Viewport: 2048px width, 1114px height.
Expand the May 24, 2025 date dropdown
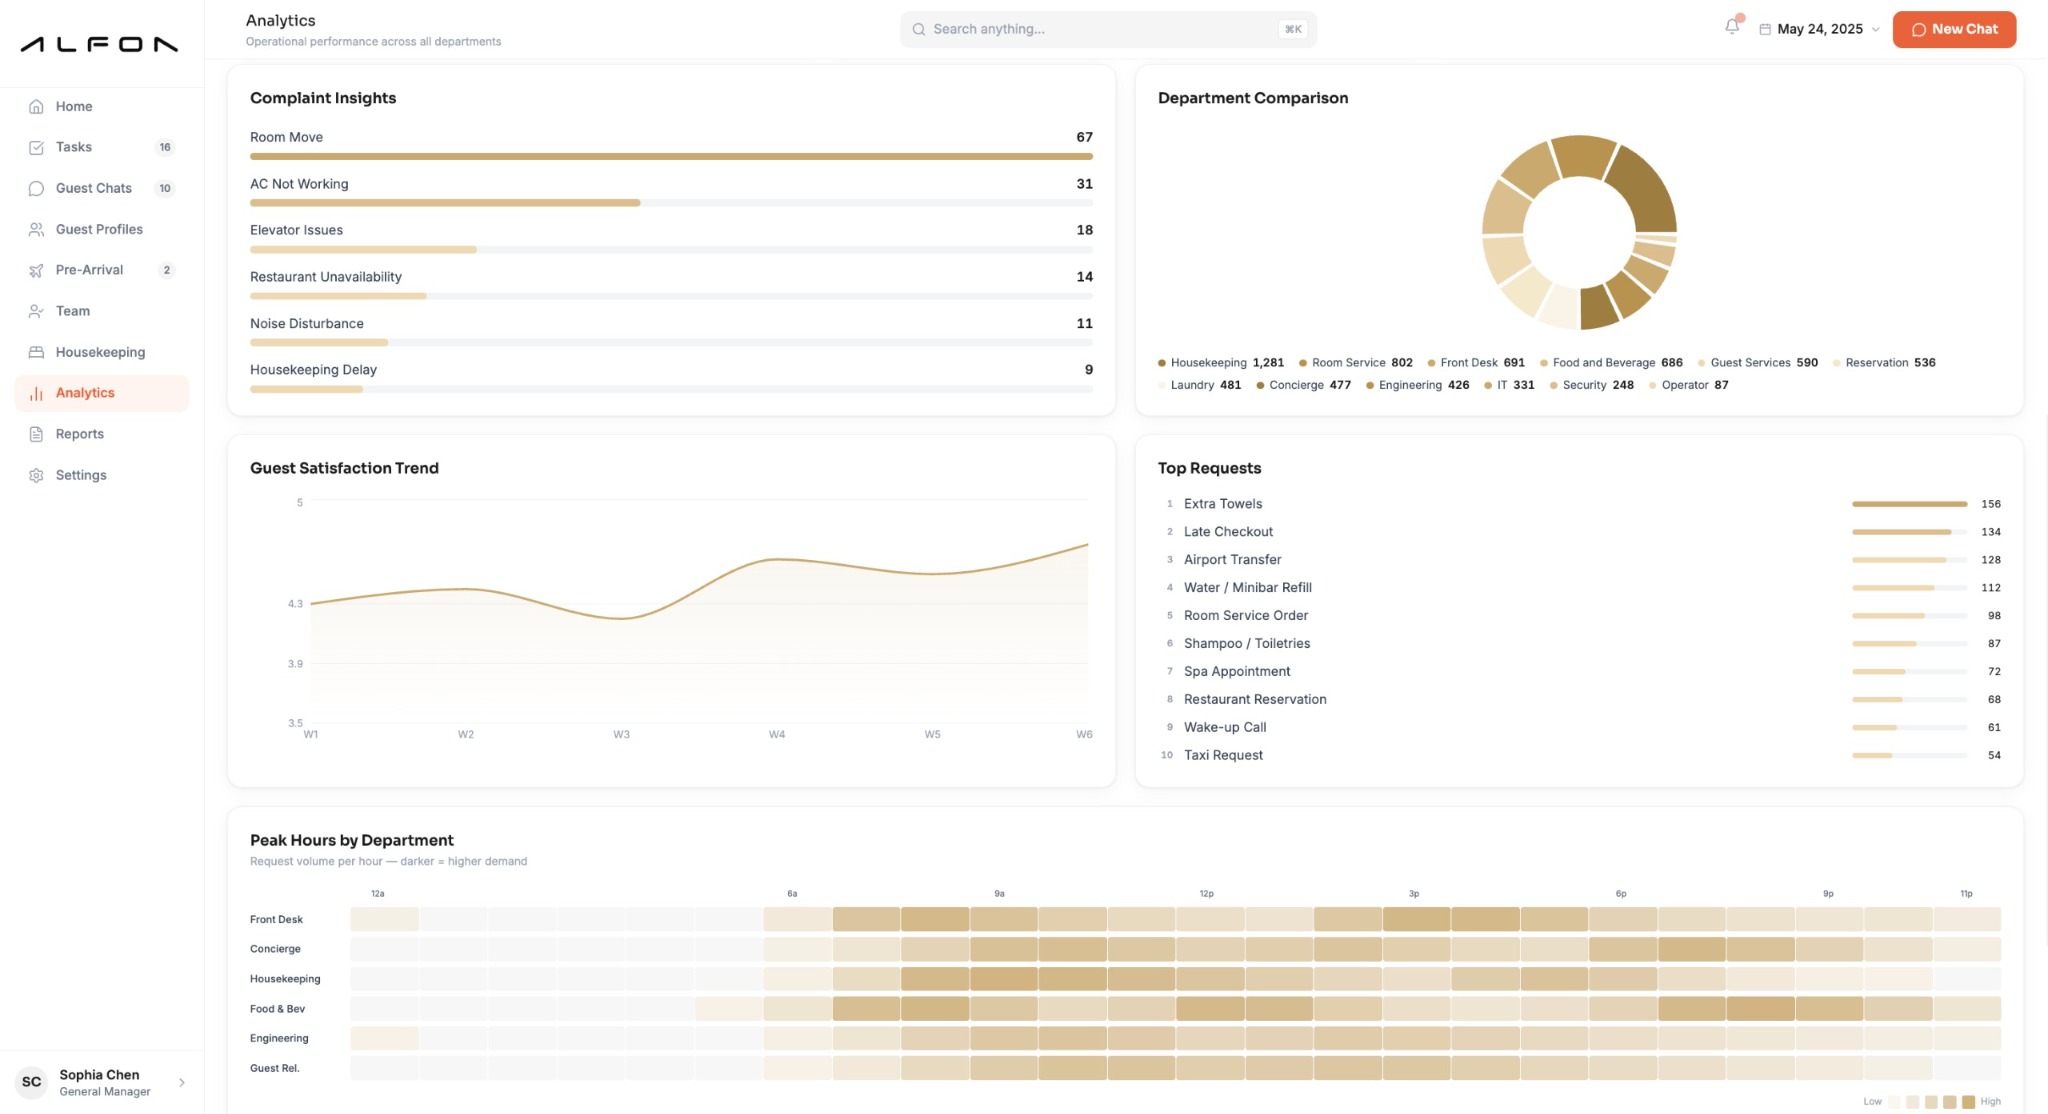[1819, 29]
